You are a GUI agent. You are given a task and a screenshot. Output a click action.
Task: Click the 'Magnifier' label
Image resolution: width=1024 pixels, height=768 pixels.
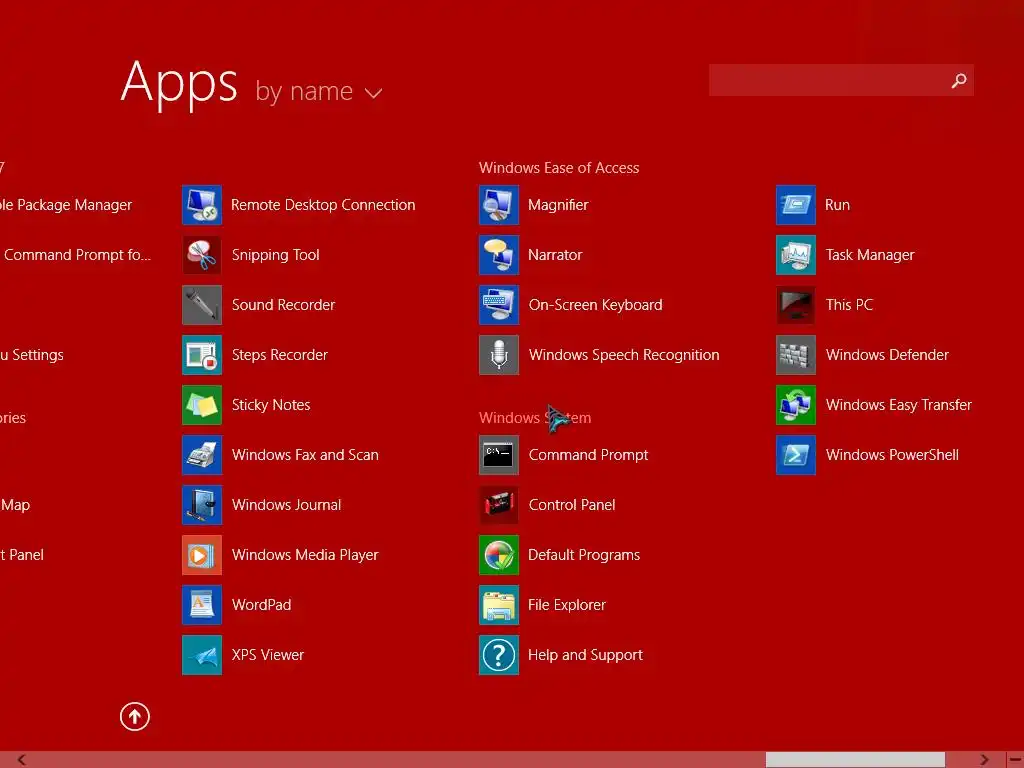(558, 205)
